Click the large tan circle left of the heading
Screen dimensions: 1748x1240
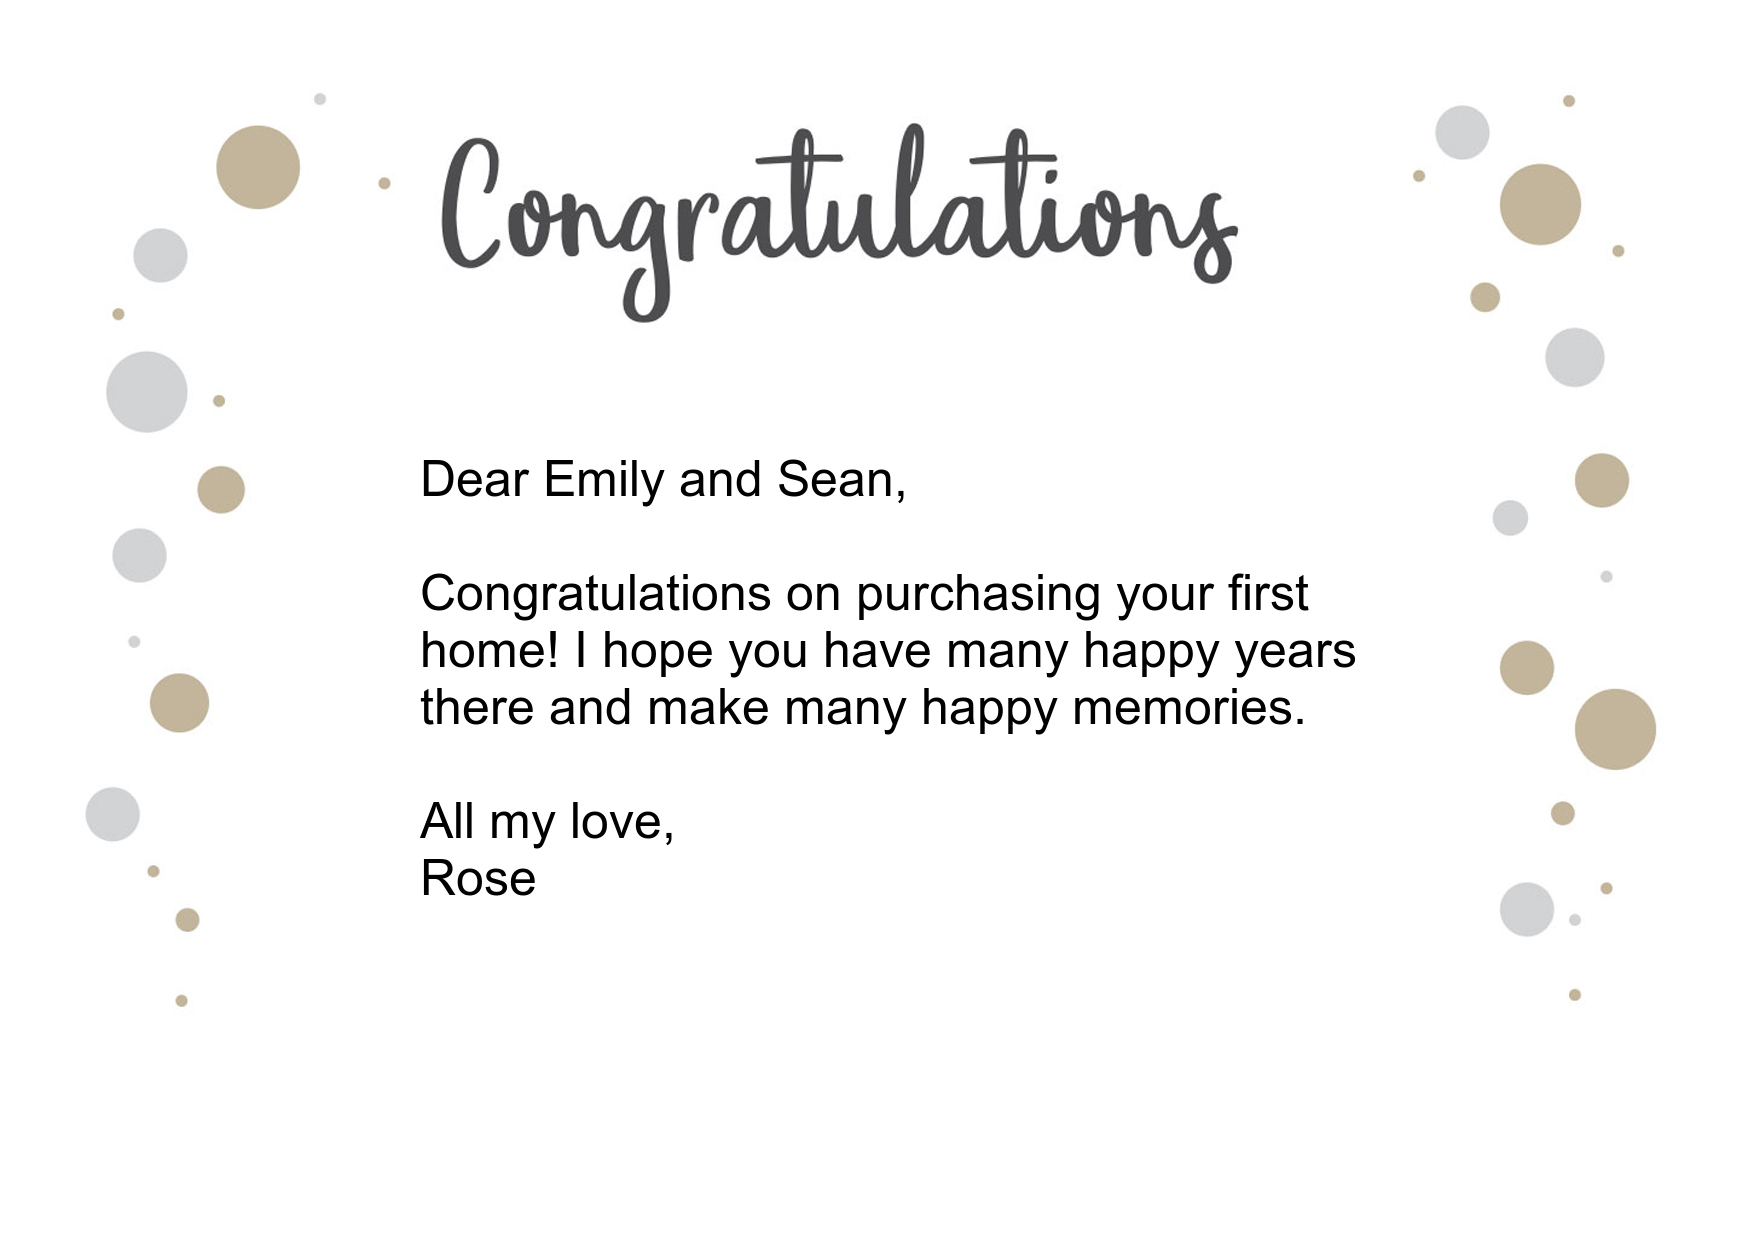(258, 167)
